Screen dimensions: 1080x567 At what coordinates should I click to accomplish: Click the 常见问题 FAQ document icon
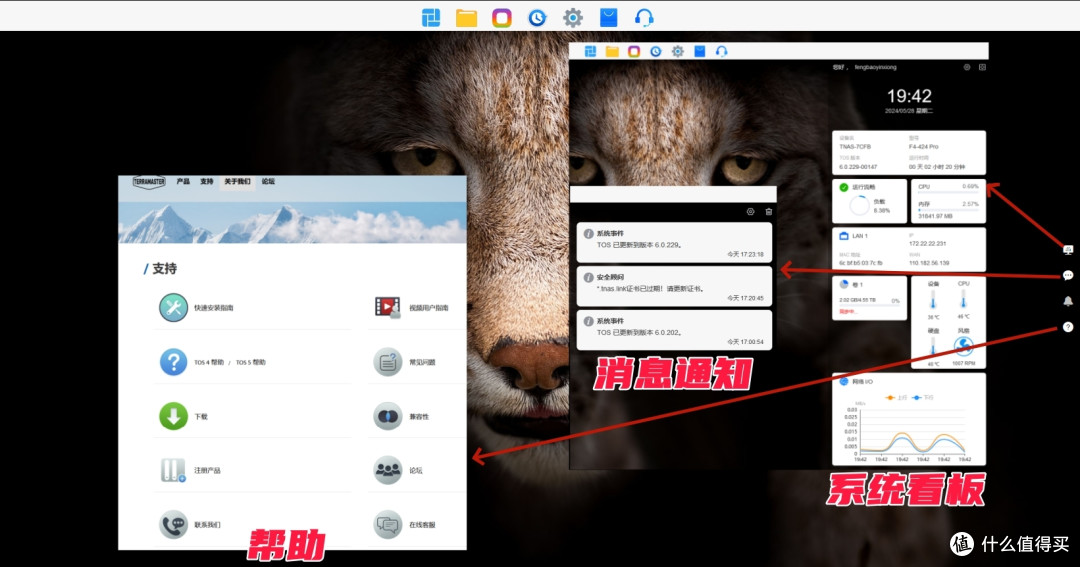click(388, 362)
